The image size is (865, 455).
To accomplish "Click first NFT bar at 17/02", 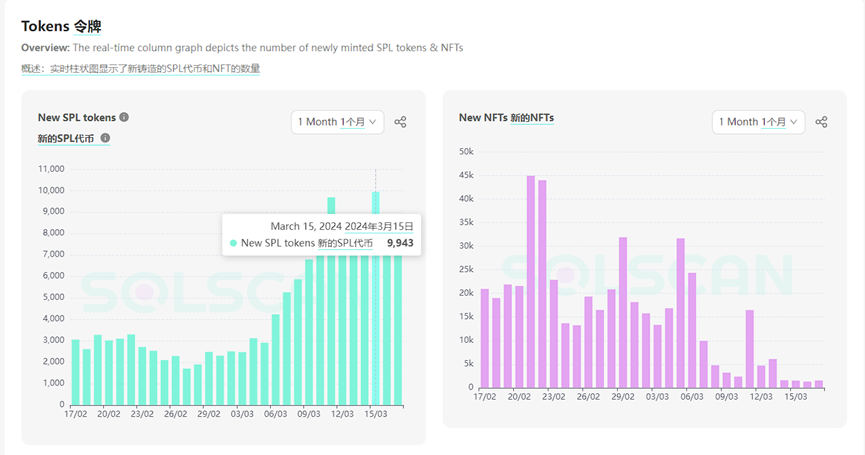I will [485, 338].
